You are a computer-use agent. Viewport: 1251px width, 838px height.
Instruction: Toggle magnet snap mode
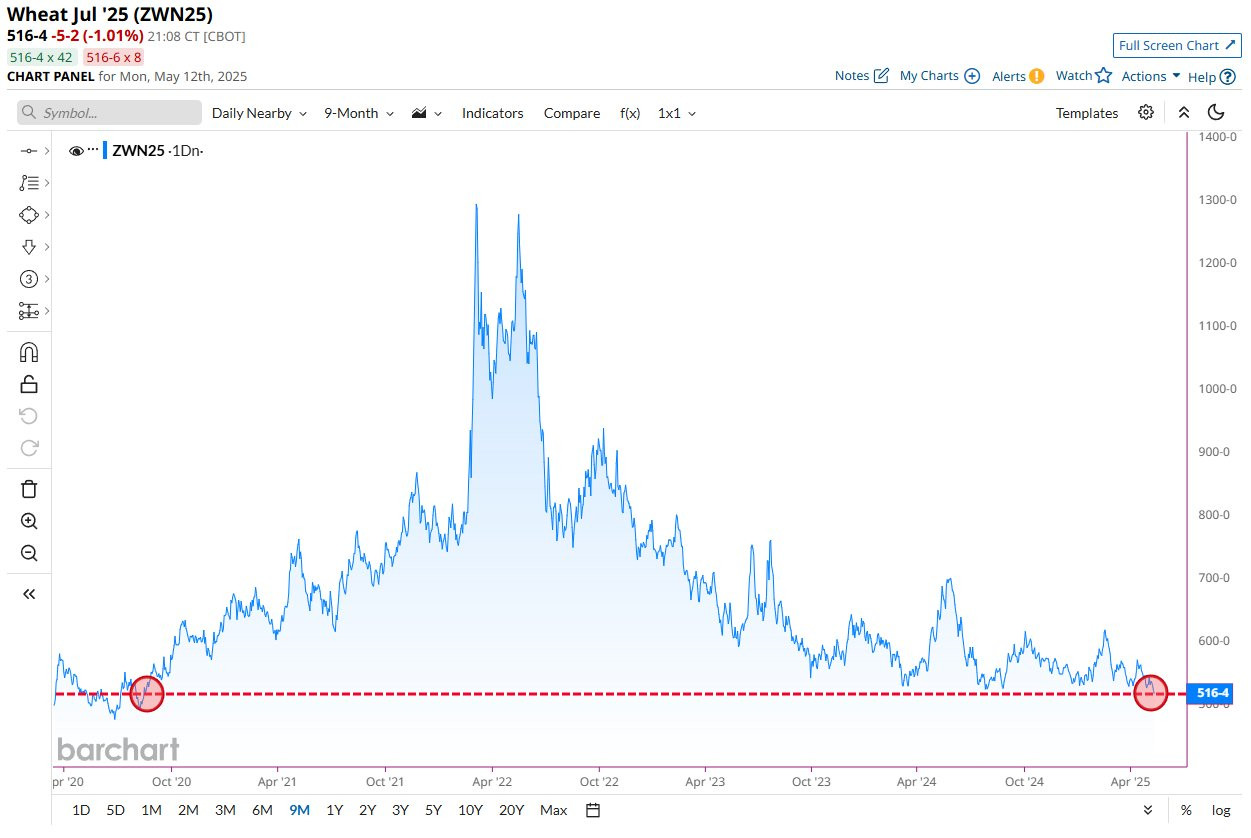[29, 352]
